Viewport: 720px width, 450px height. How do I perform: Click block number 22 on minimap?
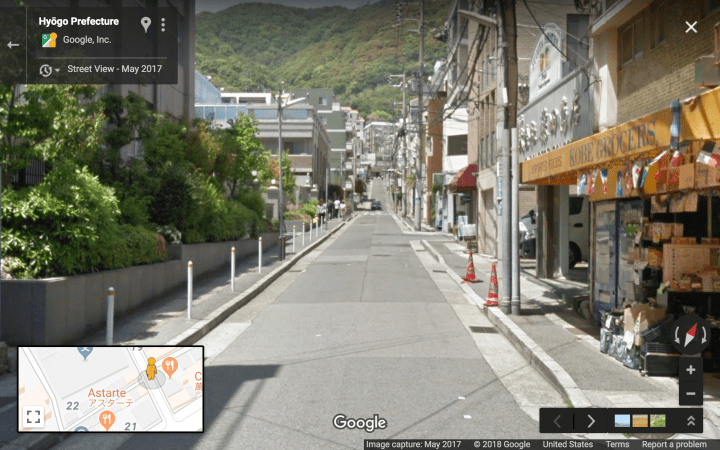point(73,406)
